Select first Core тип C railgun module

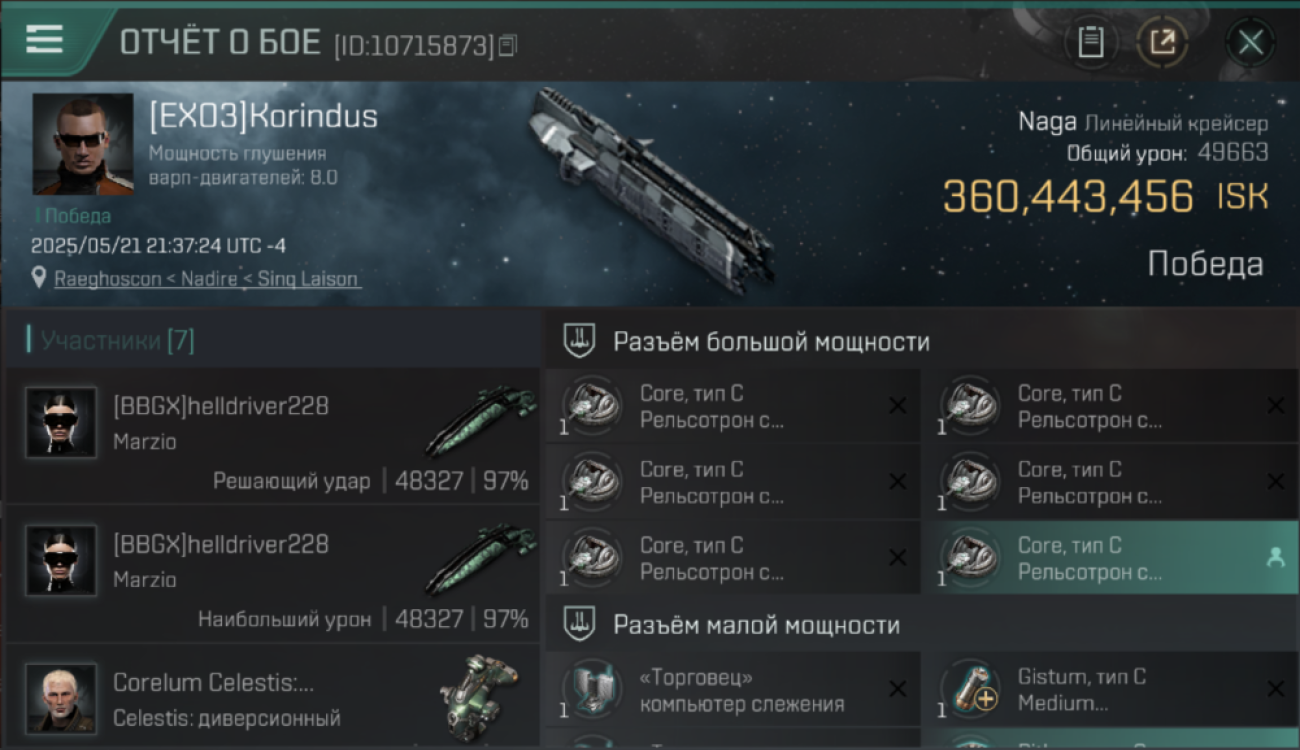coord(732,406)
